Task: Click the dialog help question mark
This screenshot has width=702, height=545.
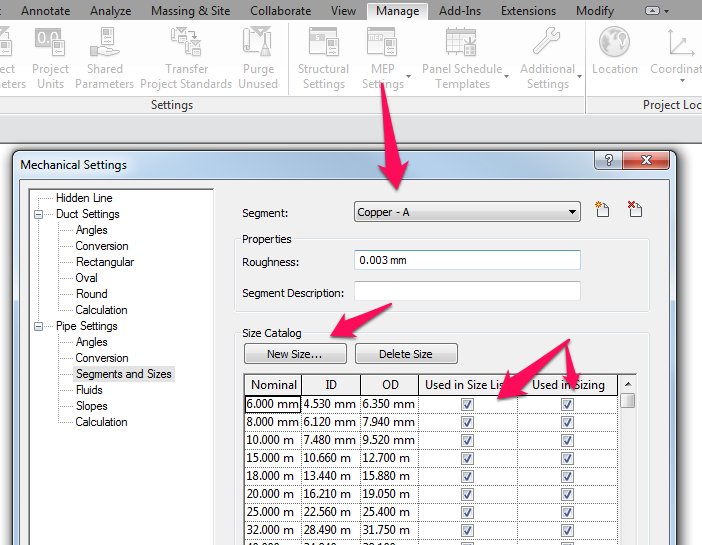Action: [608, 160]
